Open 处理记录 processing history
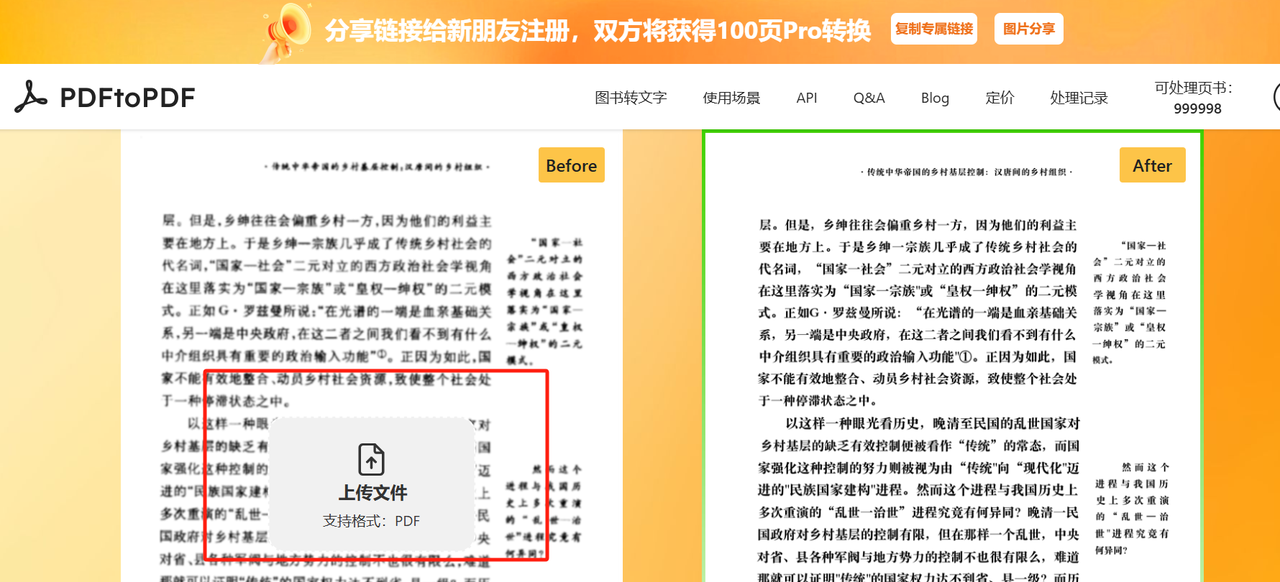Viewport: 1280px width, 582px height. click(1079, 98)
